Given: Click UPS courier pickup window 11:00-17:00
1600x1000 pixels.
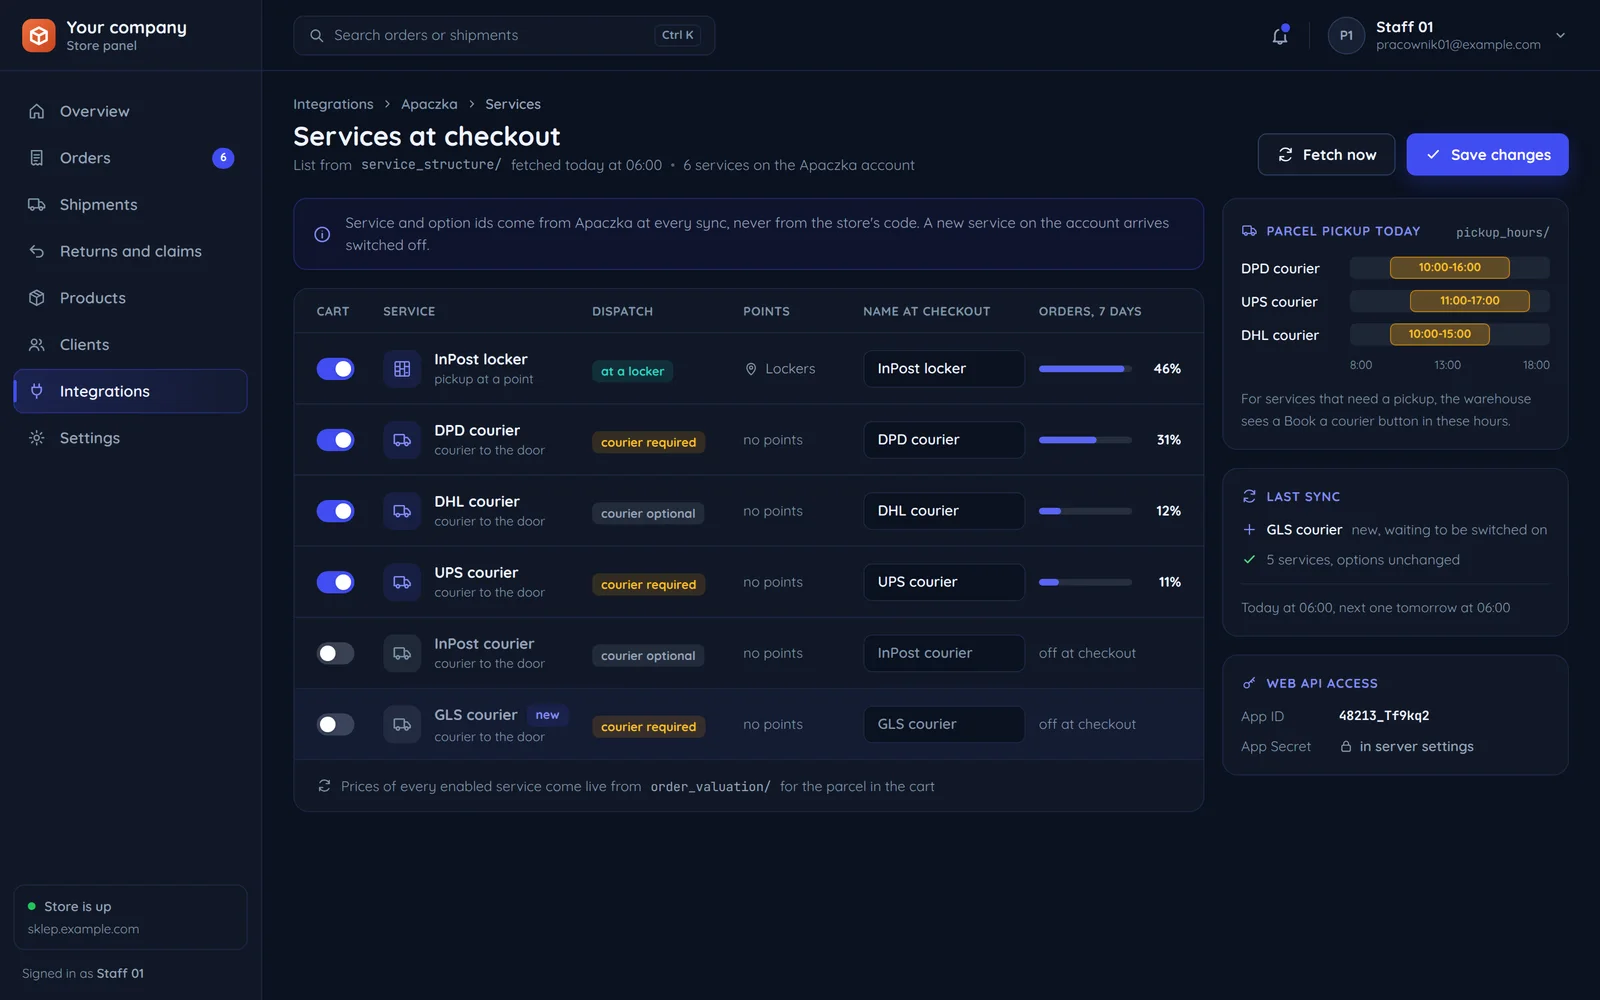Looking at the screenshot, I should [x=1470, y=301].
